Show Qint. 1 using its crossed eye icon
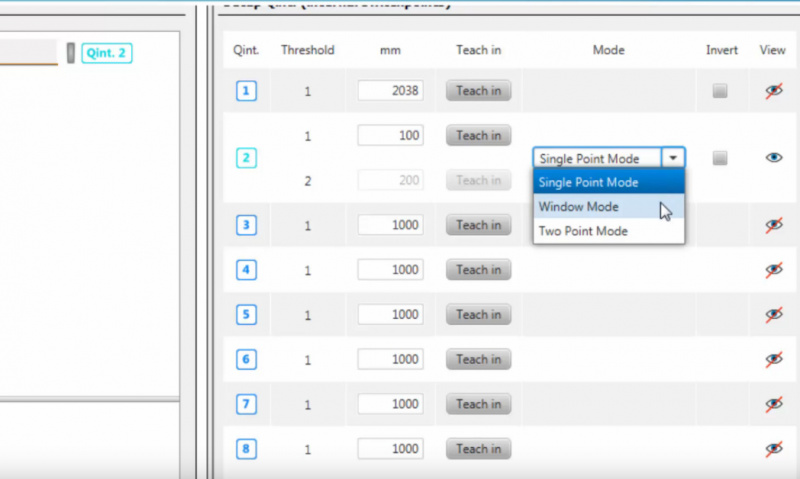 [773, 91]
